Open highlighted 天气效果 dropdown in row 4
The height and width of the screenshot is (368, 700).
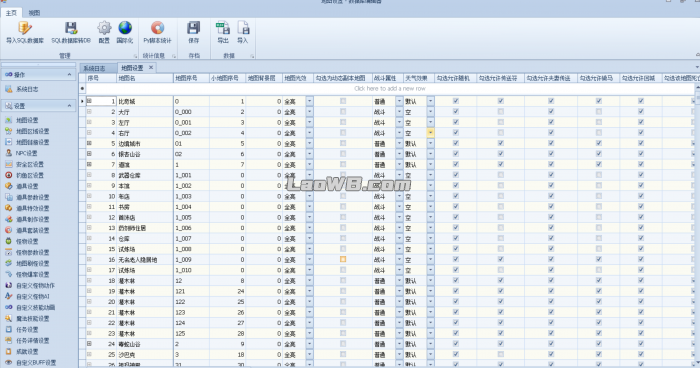coord(430,133)
